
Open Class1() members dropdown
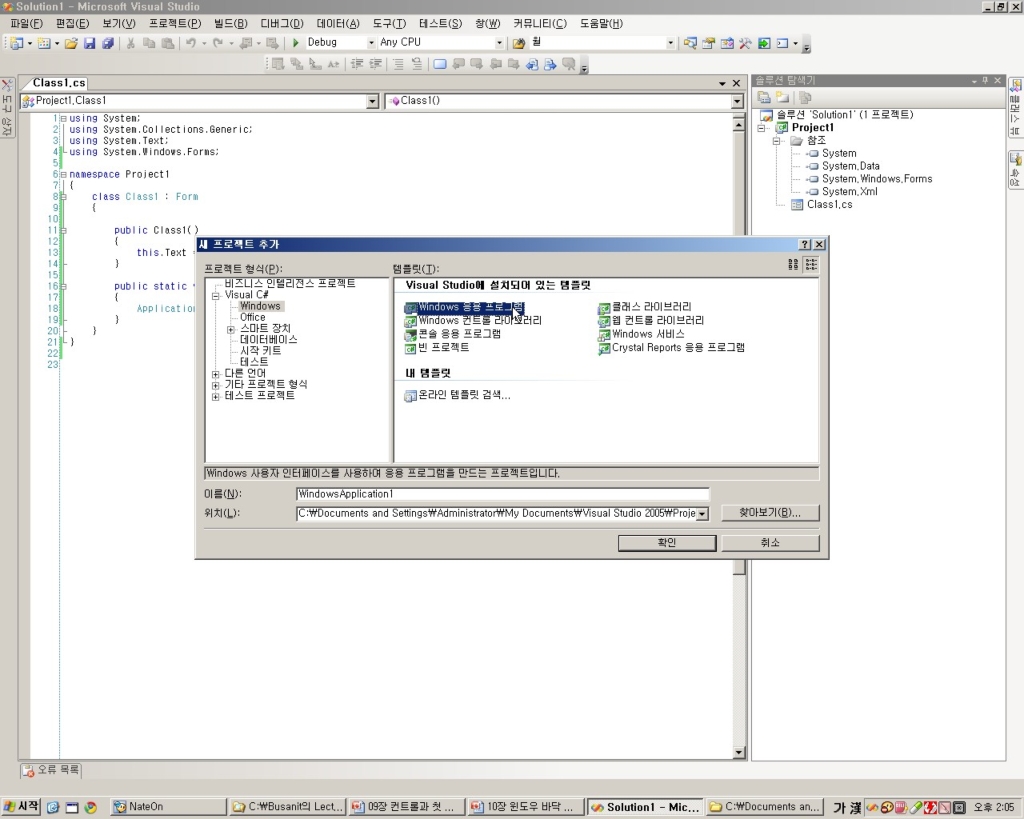(x=737, y=101)
